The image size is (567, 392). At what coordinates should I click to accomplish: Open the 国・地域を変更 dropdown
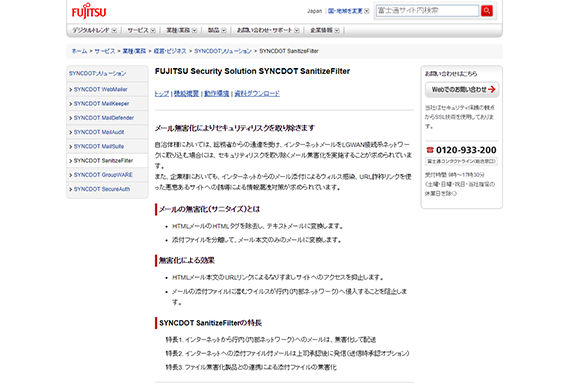tap(348, 11)
